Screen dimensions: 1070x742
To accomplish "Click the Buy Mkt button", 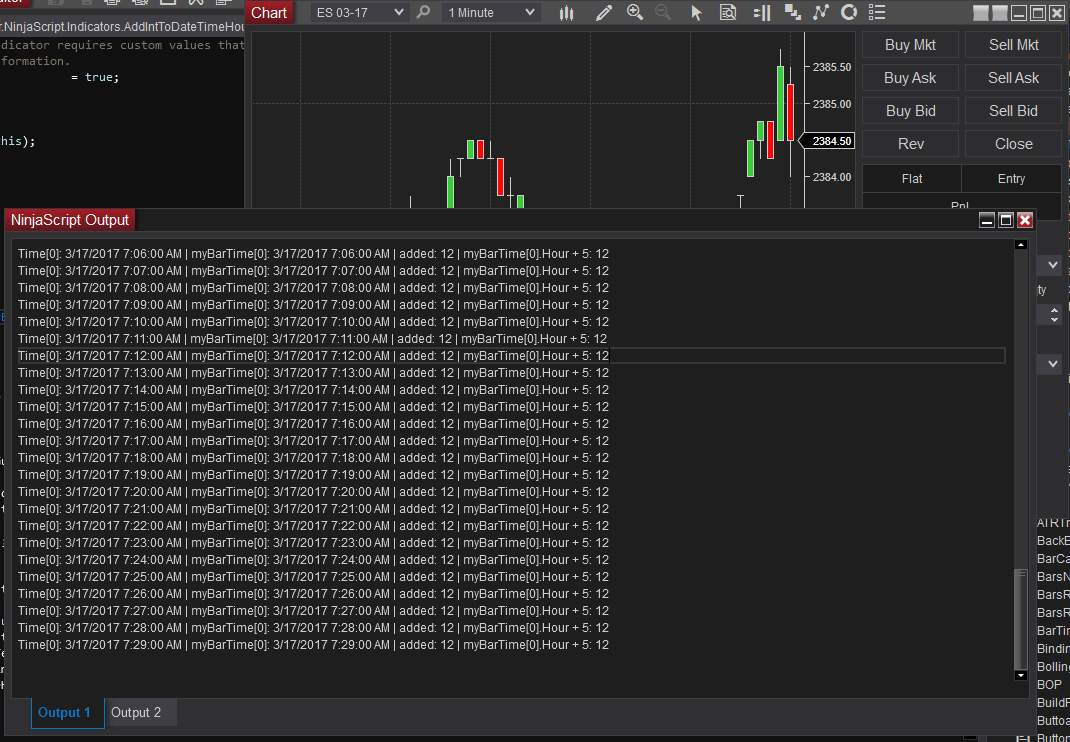I will pyautogui.click(x=910, y=45).
